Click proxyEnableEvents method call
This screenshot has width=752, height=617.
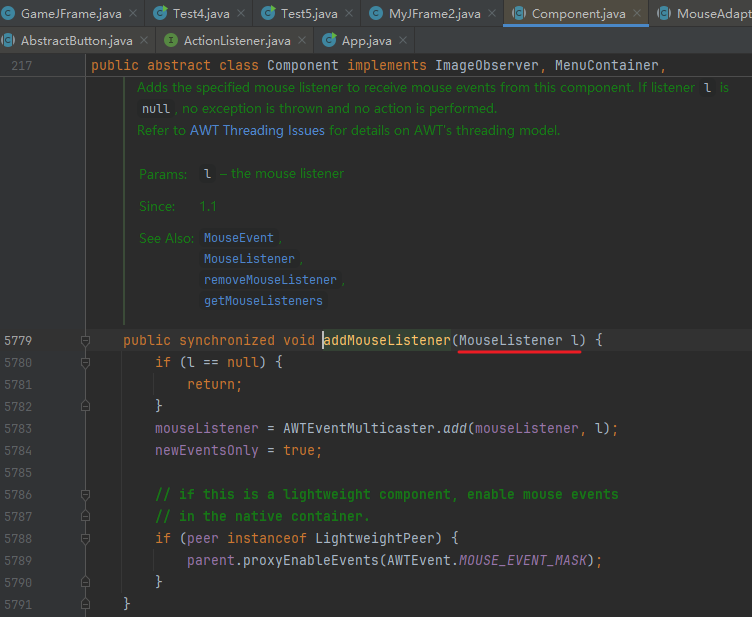click(x=311, y=560)
